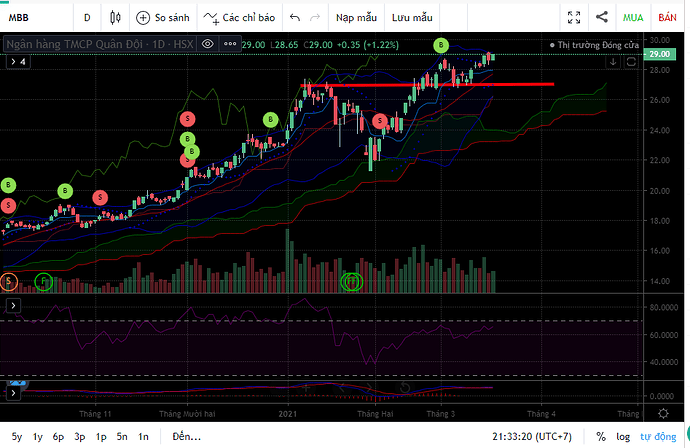
Task: Click the green F event icon on volume pane
Action: tap(44, 282)
